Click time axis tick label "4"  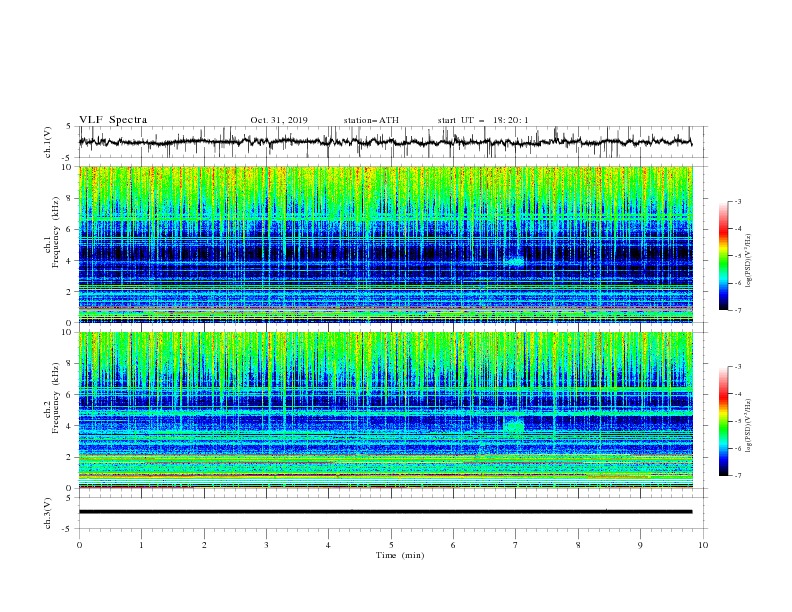[328, 545]
